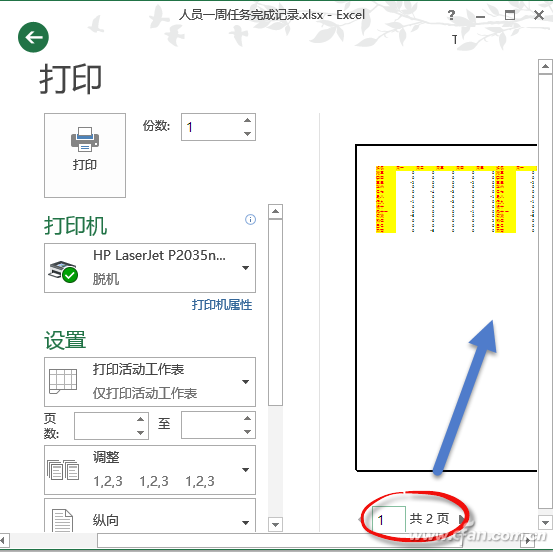
Task: Click the large Print button
Action: pos(85,155)
